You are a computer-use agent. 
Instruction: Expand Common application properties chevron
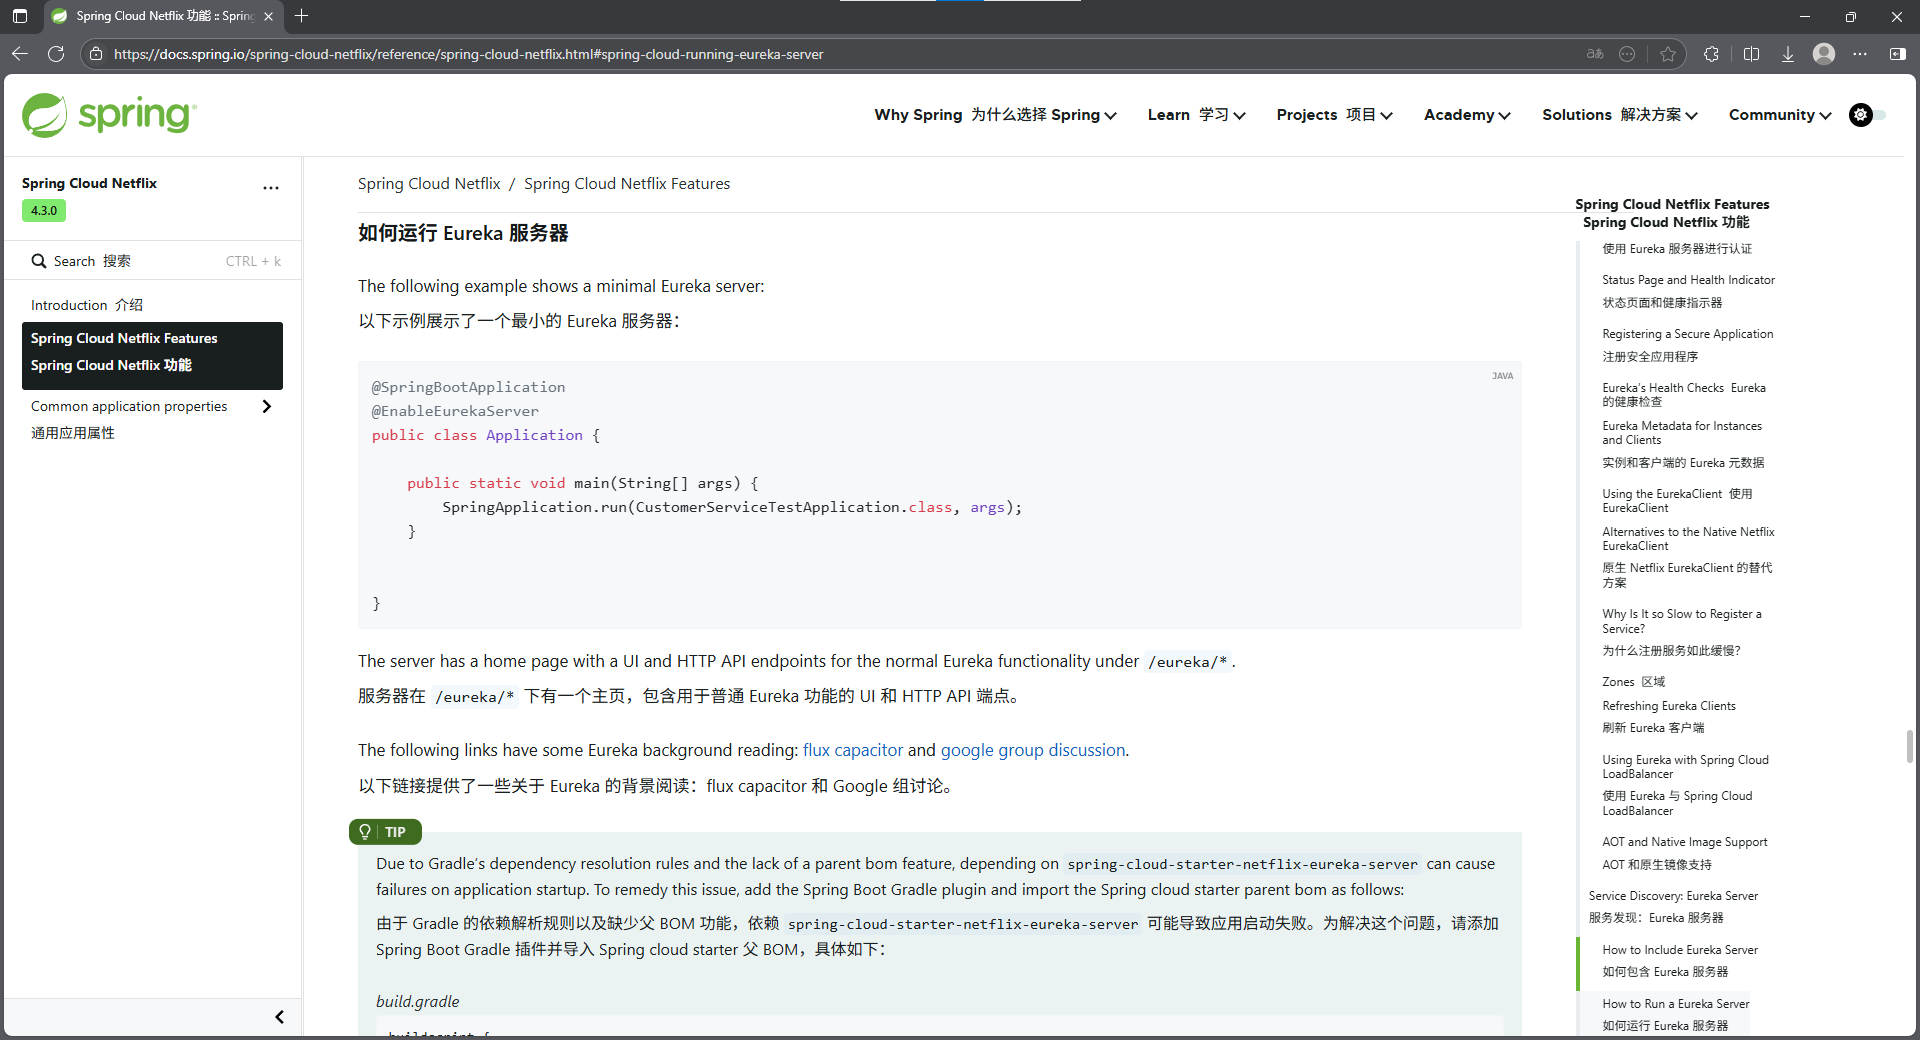[x=267, y=406]
